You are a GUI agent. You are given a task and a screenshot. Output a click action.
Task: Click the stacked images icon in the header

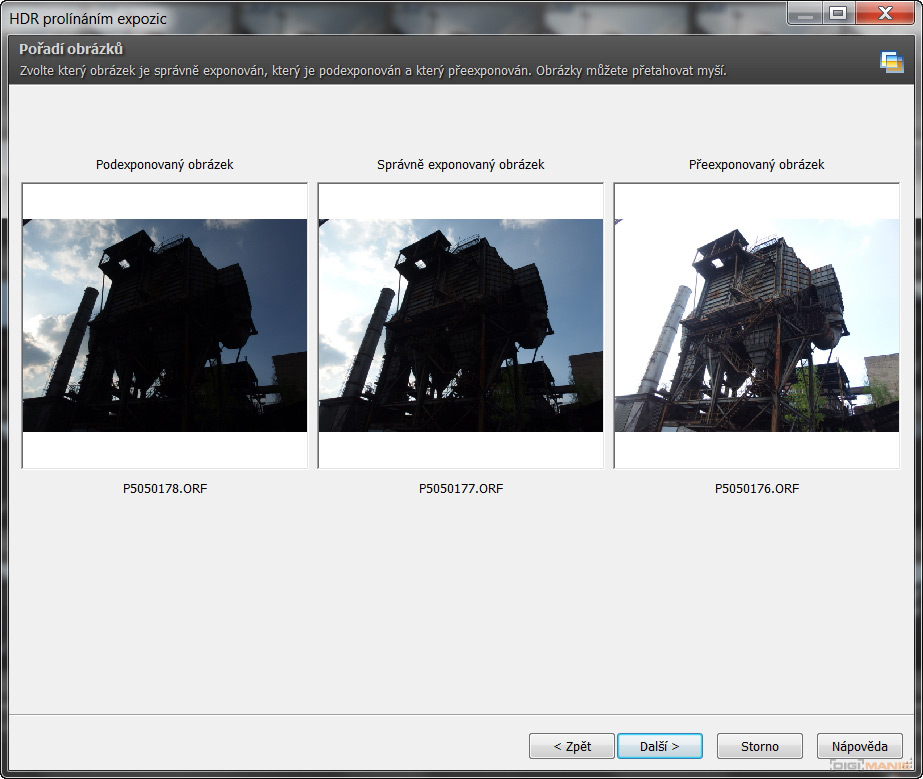pos(891,61)
